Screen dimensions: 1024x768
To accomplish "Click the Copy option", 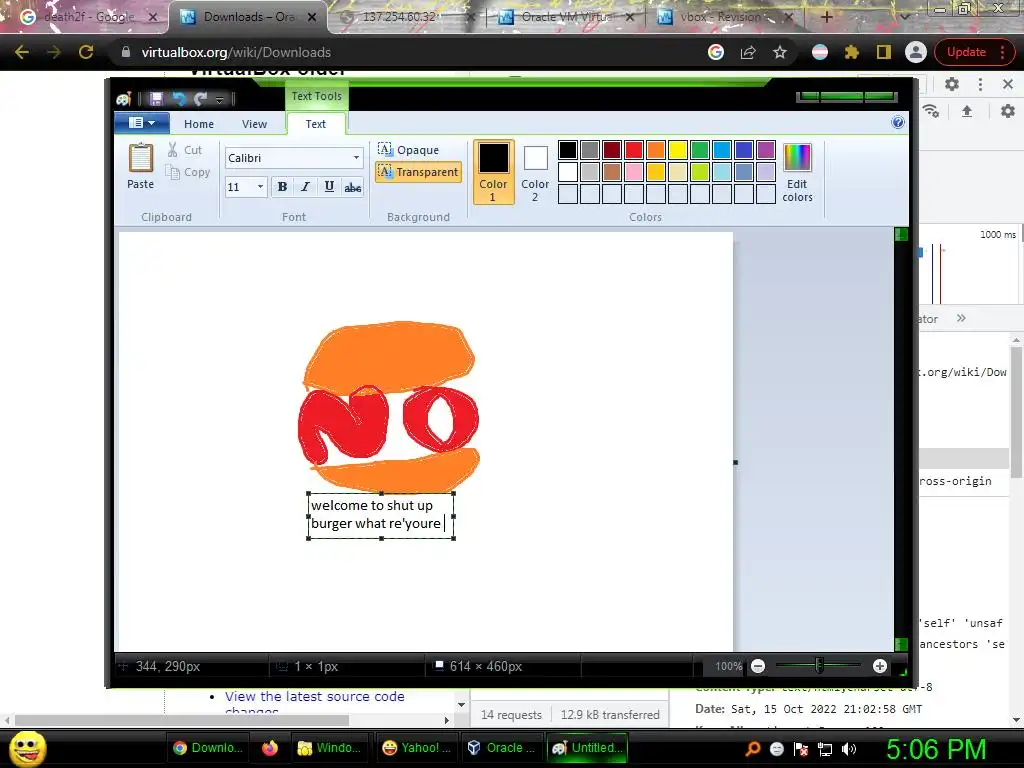I will 188,172.
